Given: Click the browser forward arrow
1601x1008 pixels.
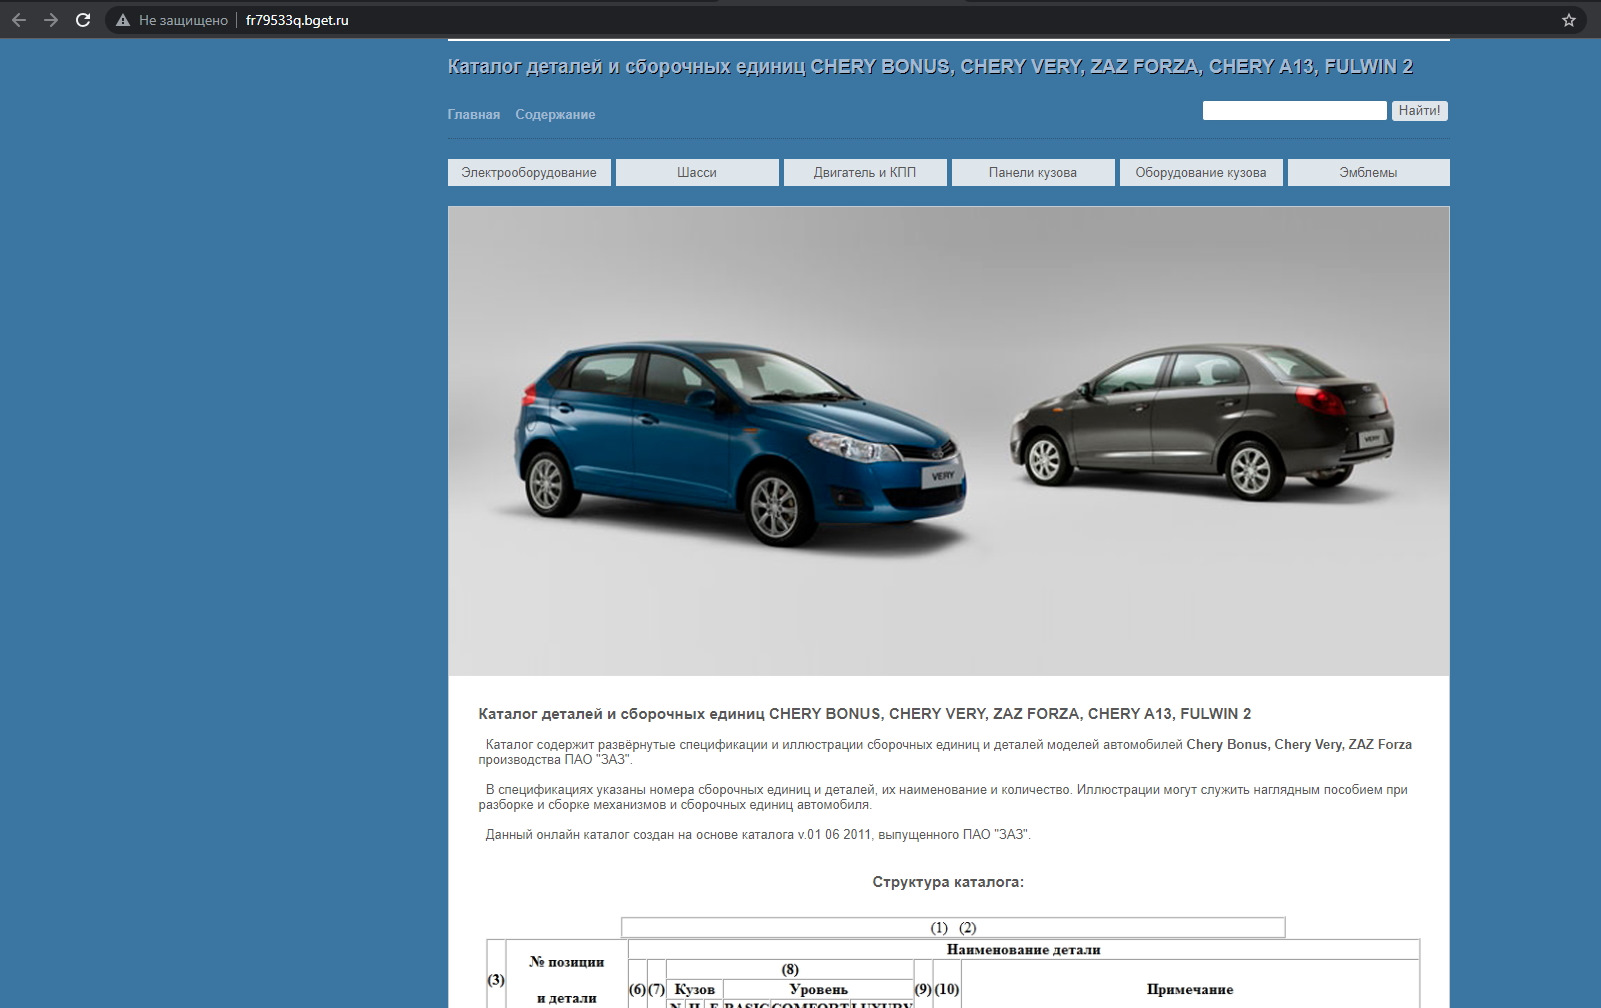Looking at the screenshot, I should 51,20.
